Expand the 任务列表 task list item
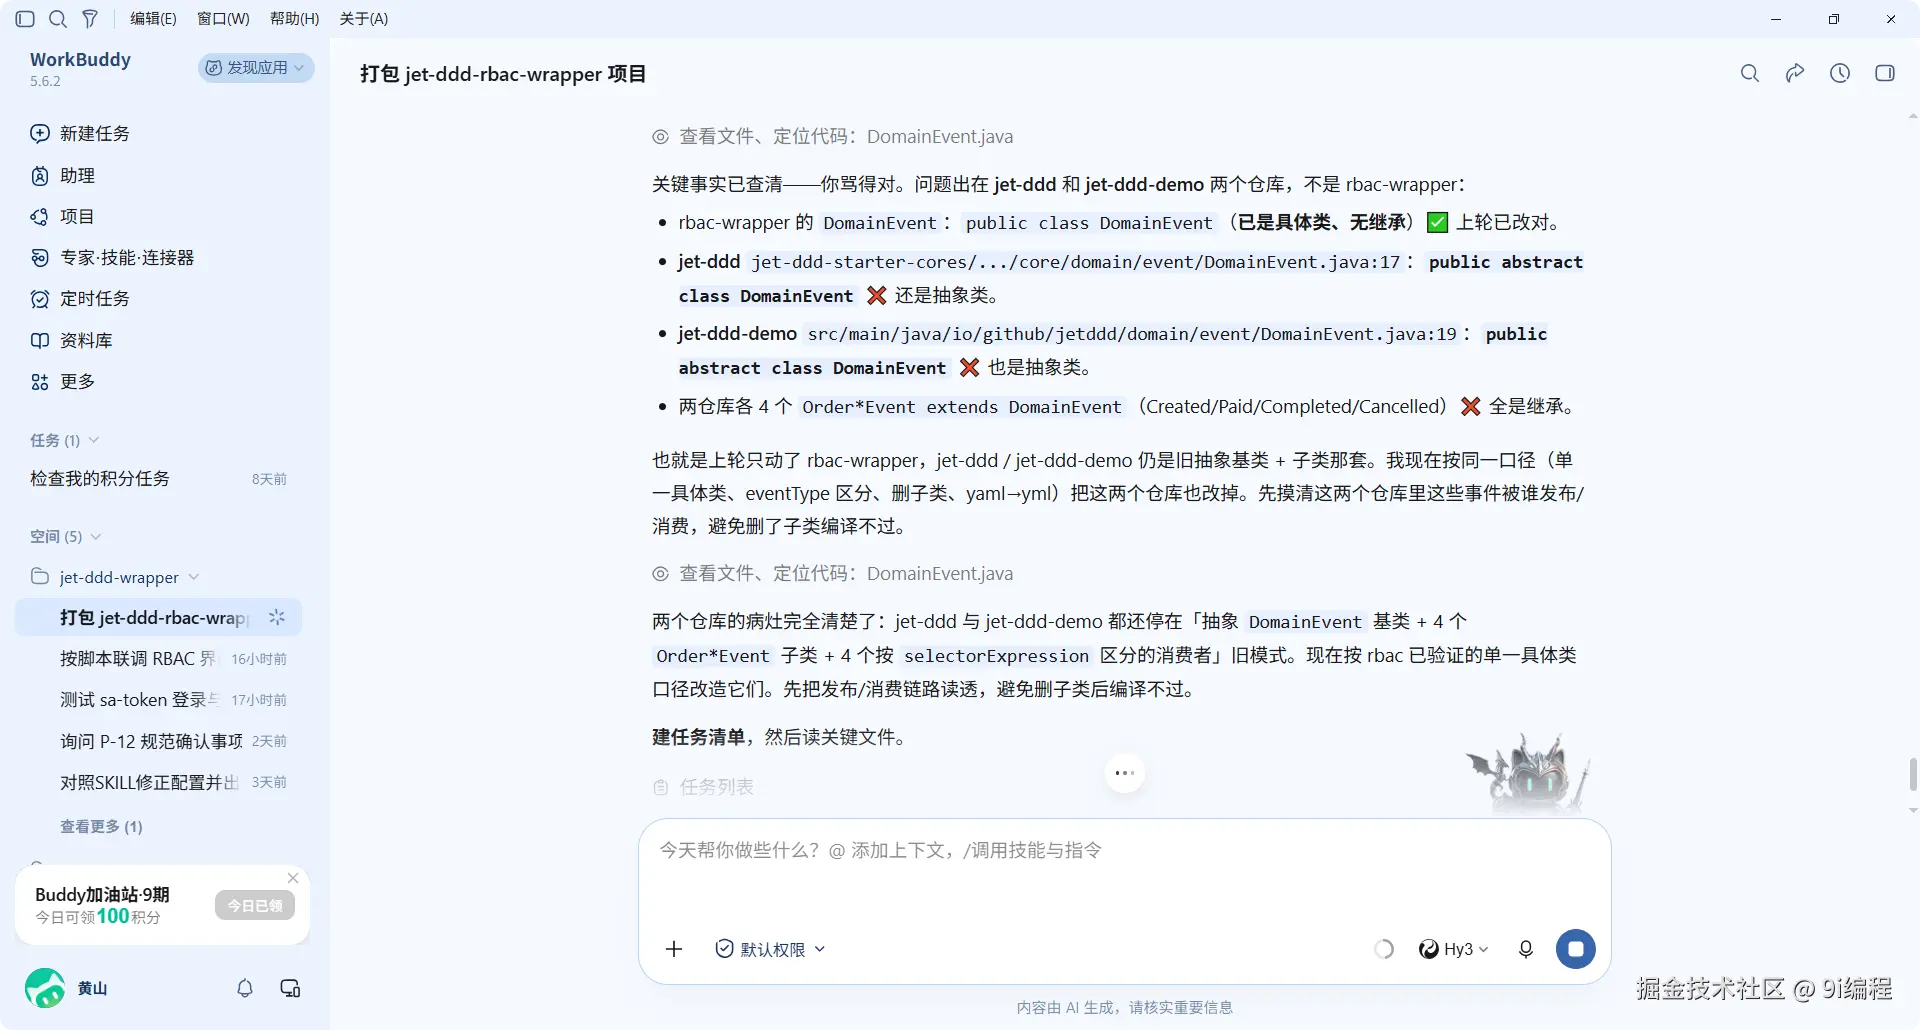1920x1030 pixels. (704, 787)
